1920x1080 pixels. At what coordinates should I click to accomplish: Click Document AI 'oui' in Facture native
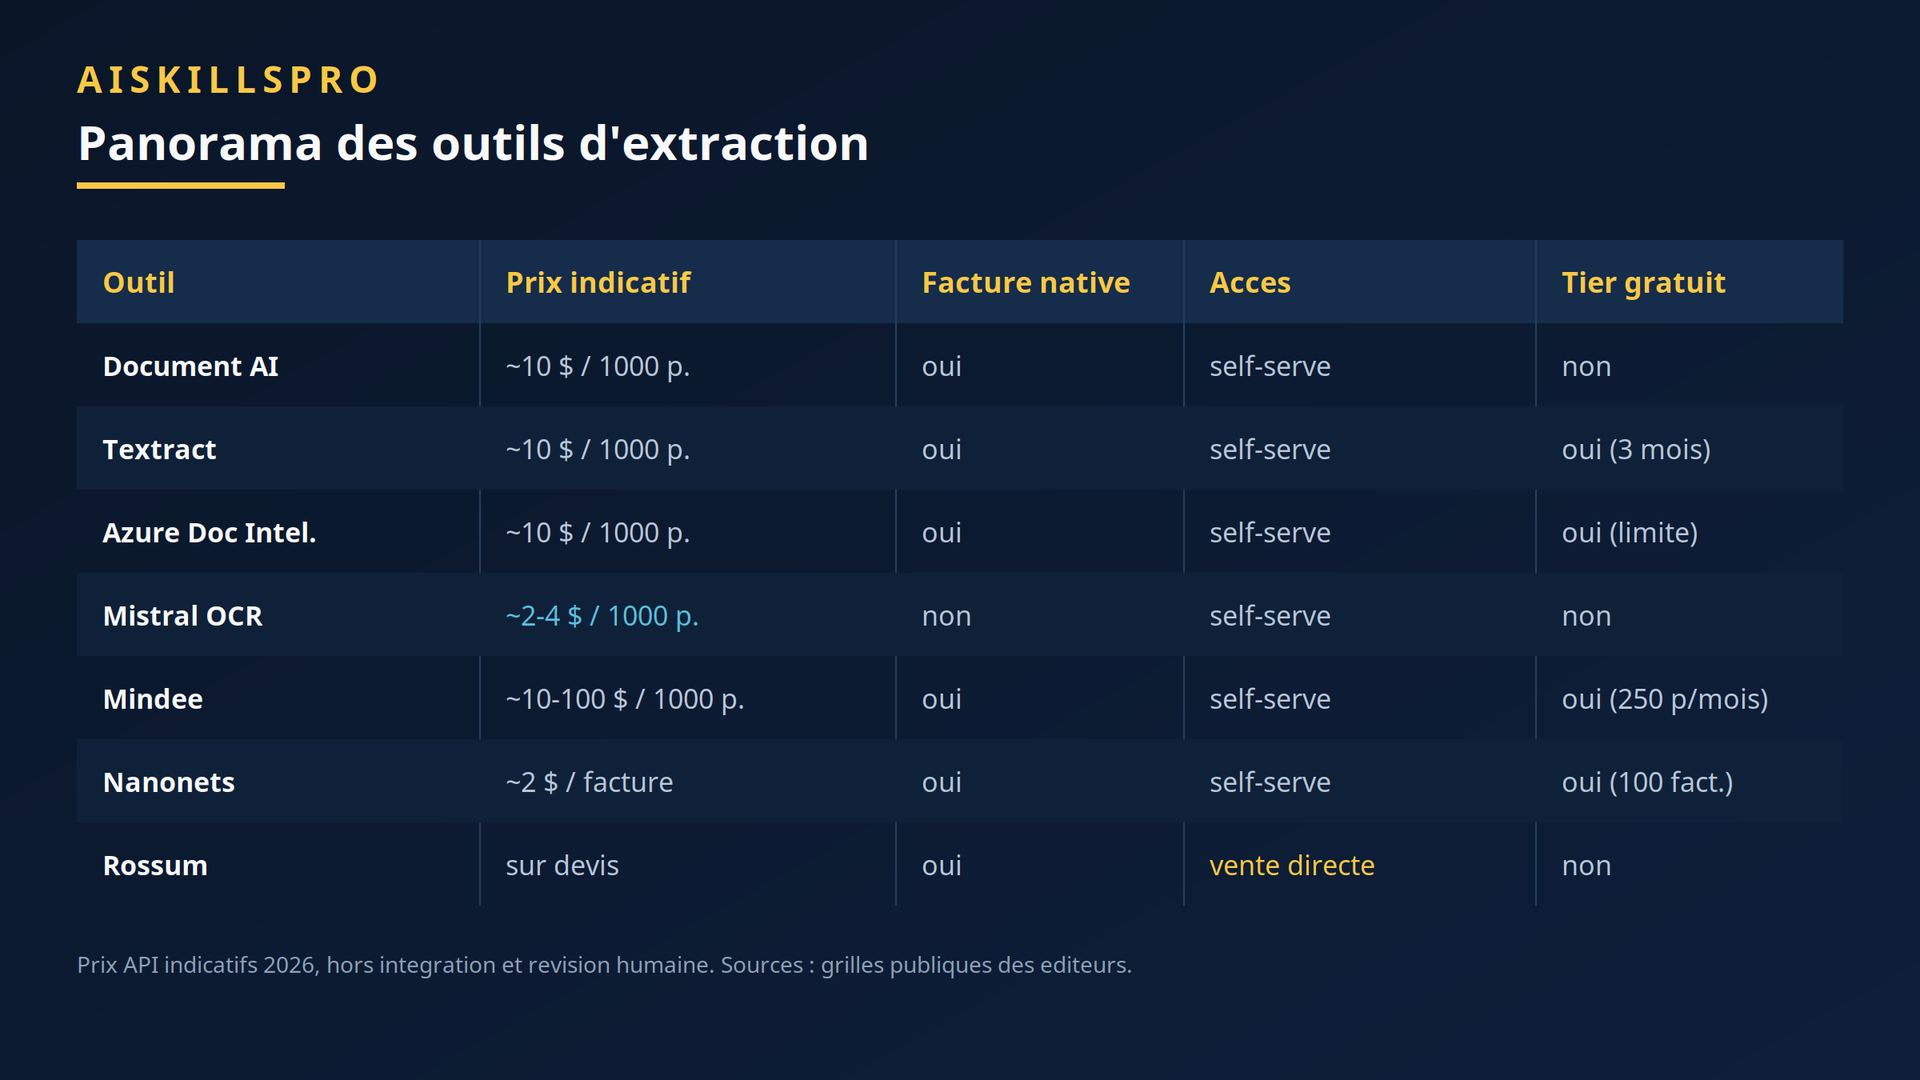(942, 366)
